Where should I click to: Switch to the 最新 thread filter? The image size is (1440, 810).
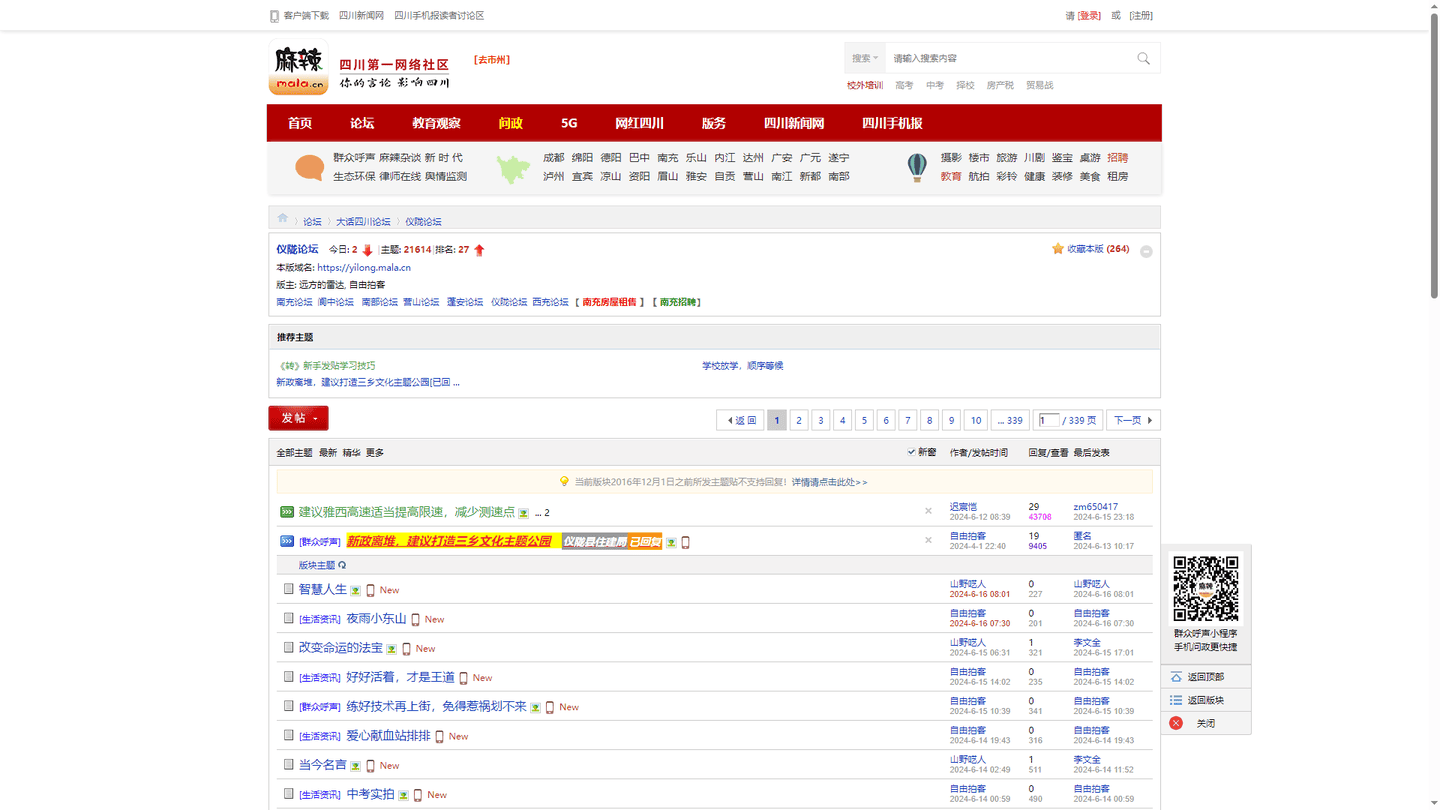tap(328, 453)
